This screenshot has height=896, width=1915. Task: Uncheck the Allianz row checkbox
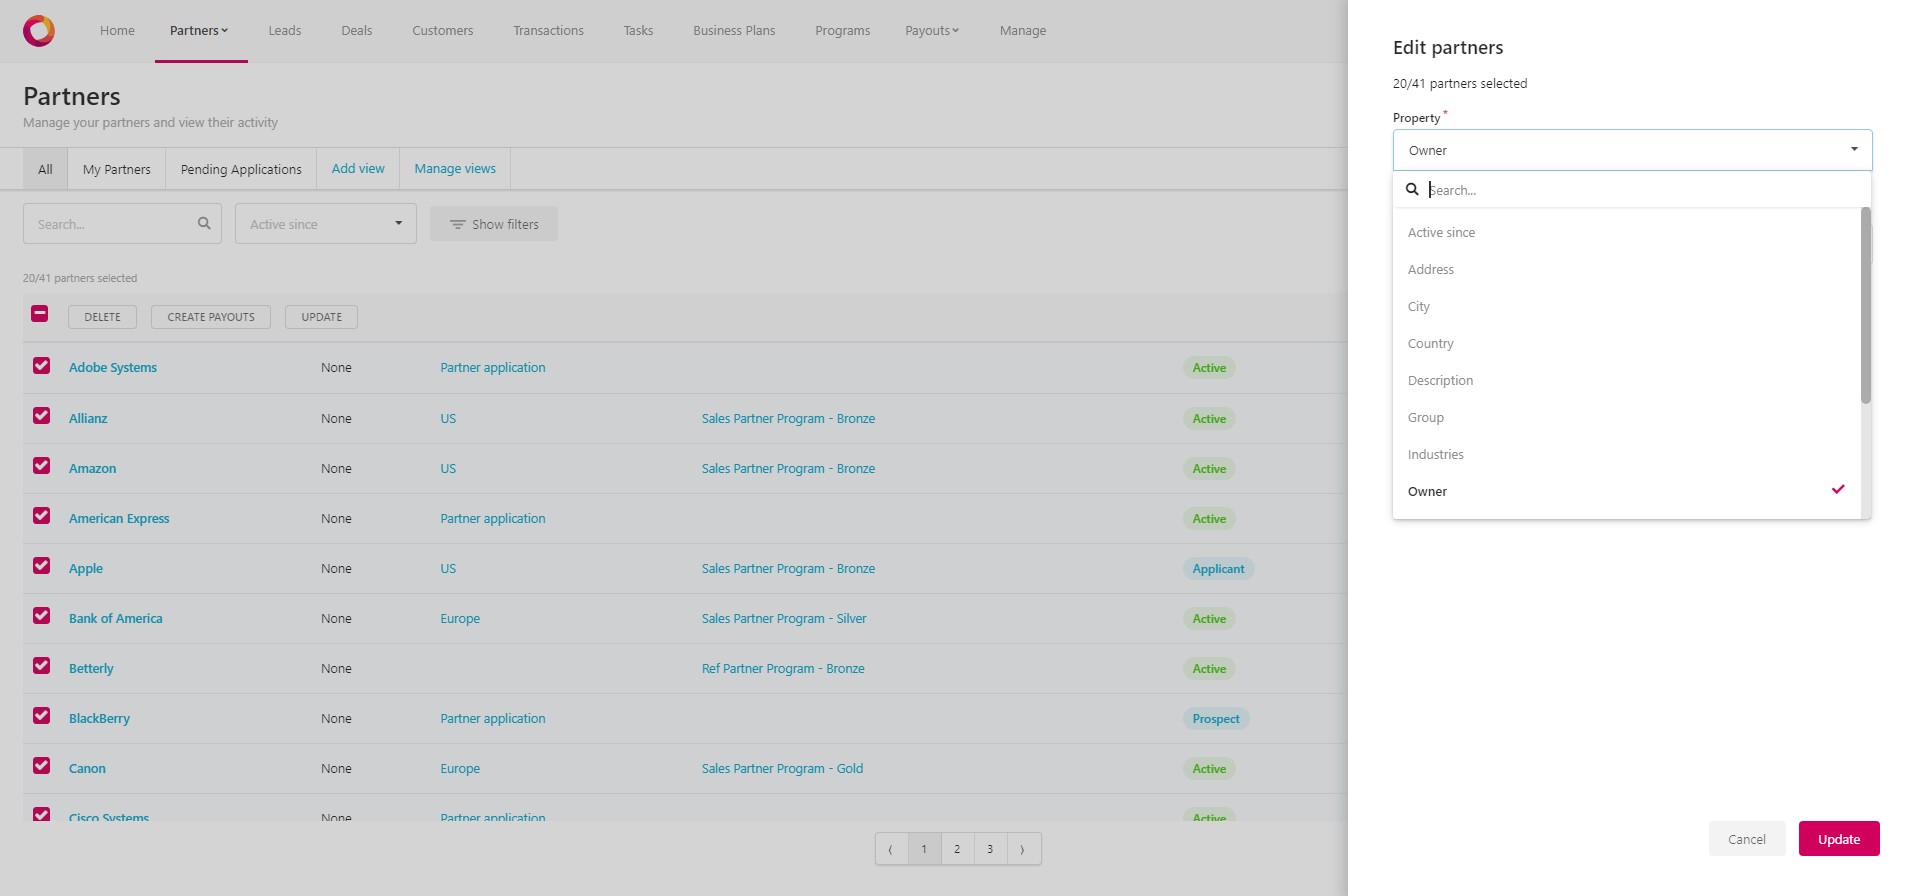41,416
